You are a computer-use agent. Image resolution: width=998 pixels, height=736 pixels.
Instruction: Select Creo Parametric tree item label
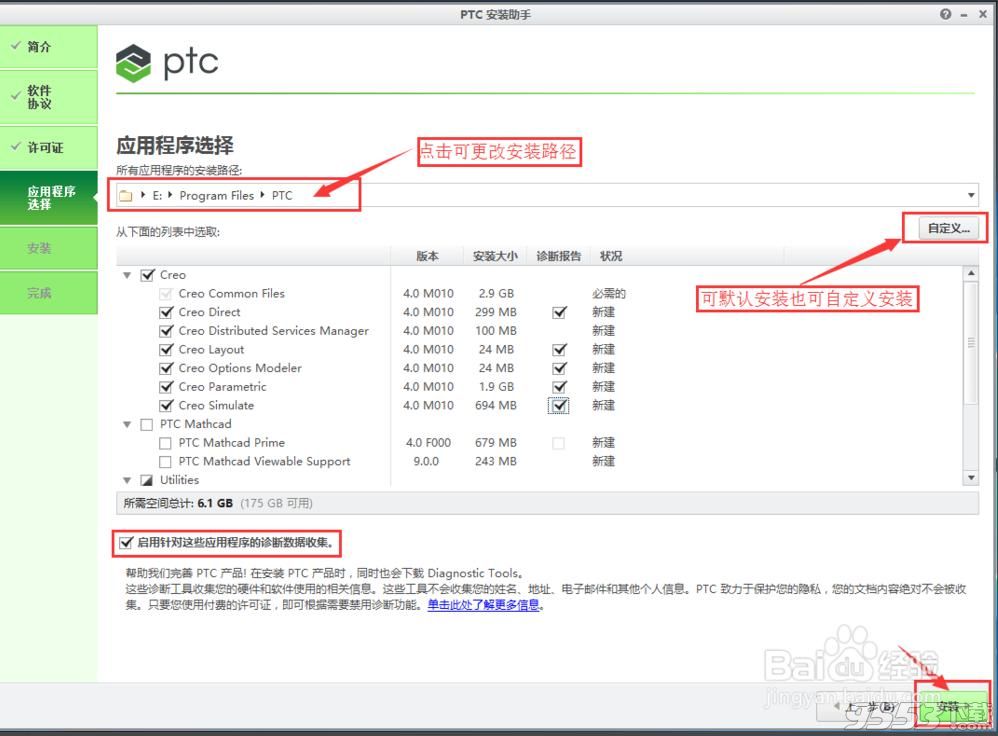(x=223, y=386)
